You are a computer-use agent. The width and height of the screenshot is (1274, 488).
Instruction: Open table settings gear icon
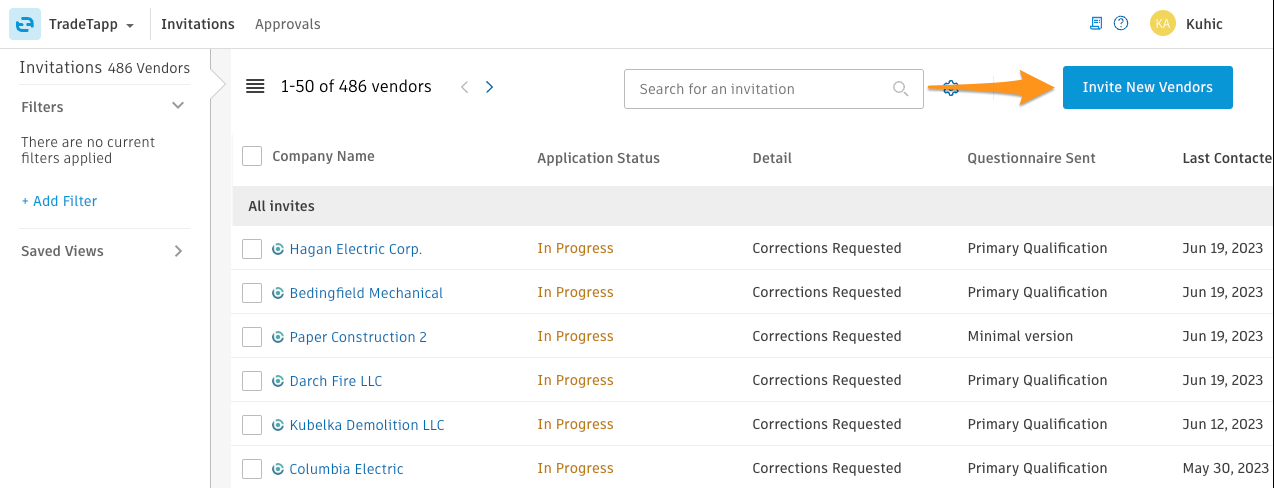coord(952,88)
